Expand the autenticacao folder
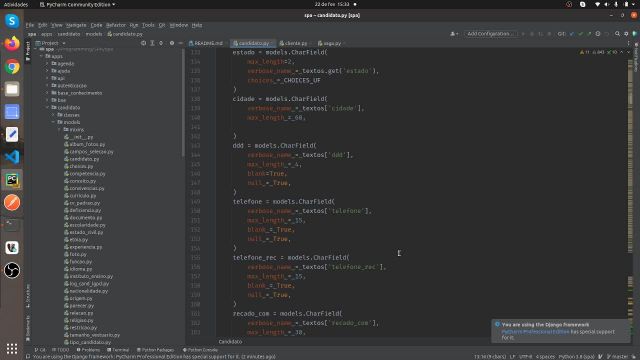Screen dimensions: 640x360 click(47, 86)
